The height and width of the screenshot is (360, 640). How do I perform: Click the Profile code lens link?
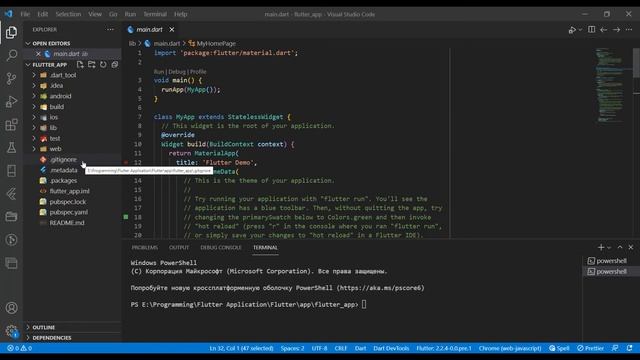pos(198,71)
